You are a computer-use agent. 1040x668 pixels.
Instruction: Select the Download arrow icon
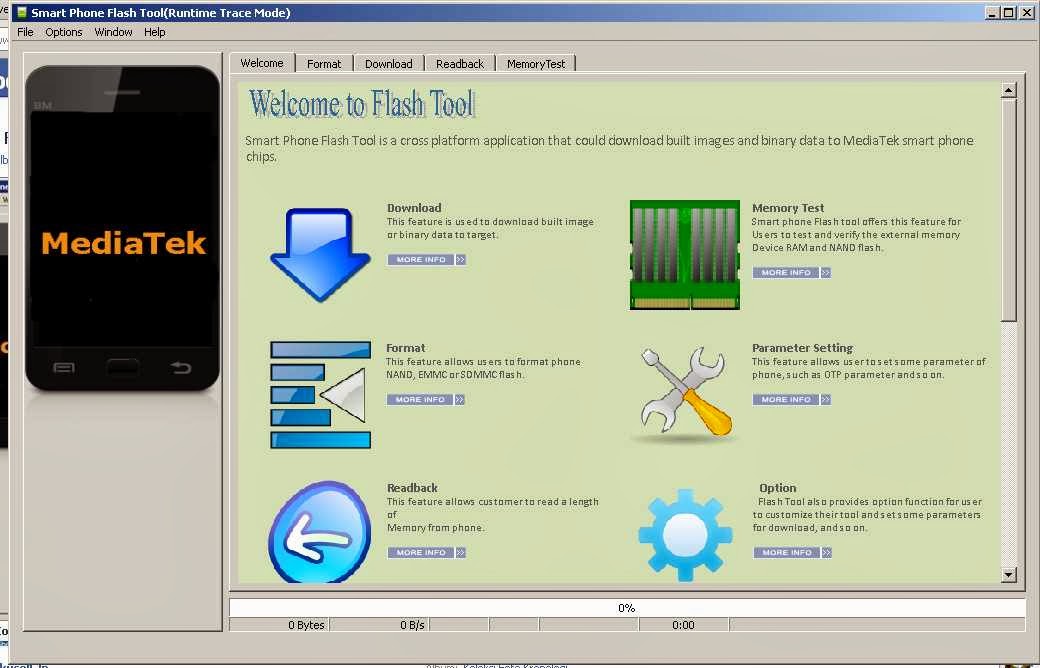(319, 253)
